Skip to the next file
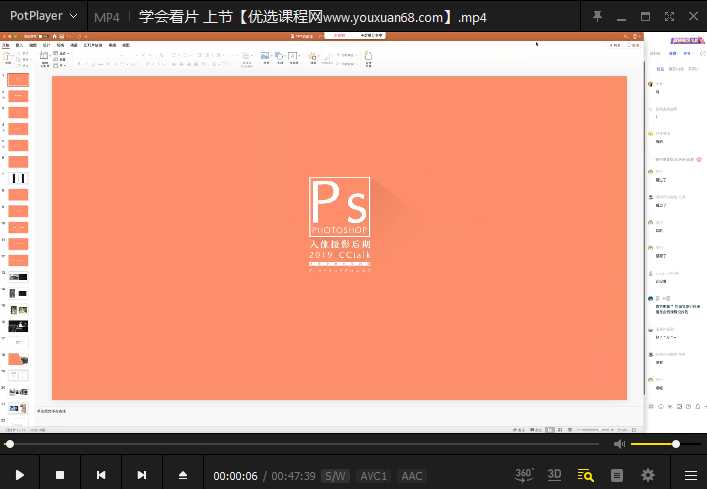Image resolution: width=707 pixels, height=489 pixels. pos(142,475)
